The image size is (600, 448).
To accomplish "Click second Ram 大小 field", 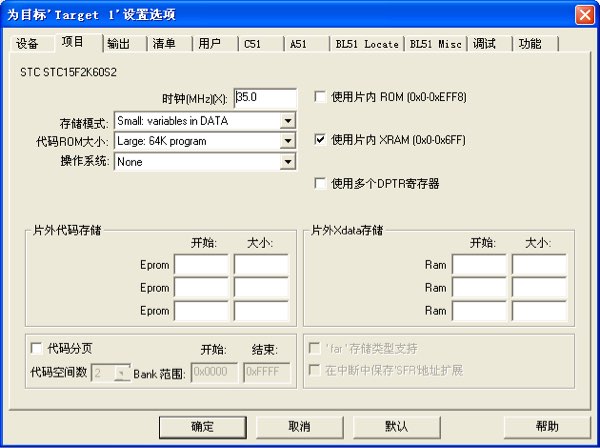I will click(x=539, y=288).
